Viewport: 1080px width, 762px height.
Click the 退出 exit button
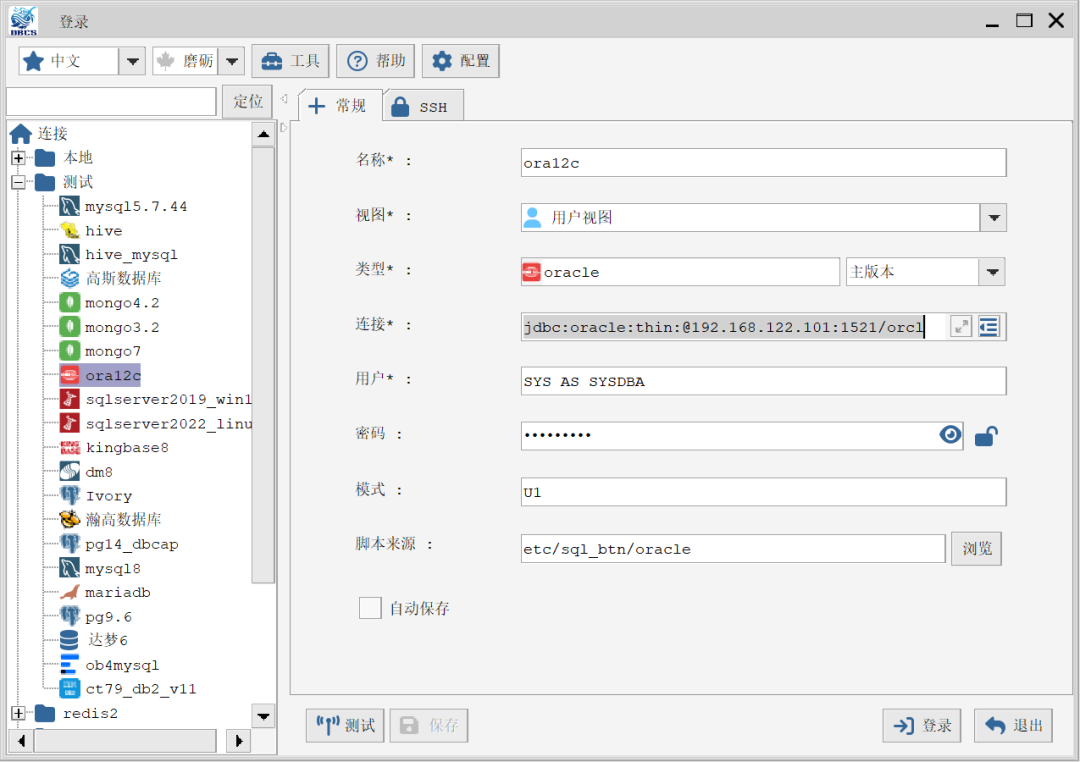coord(1013,725)
